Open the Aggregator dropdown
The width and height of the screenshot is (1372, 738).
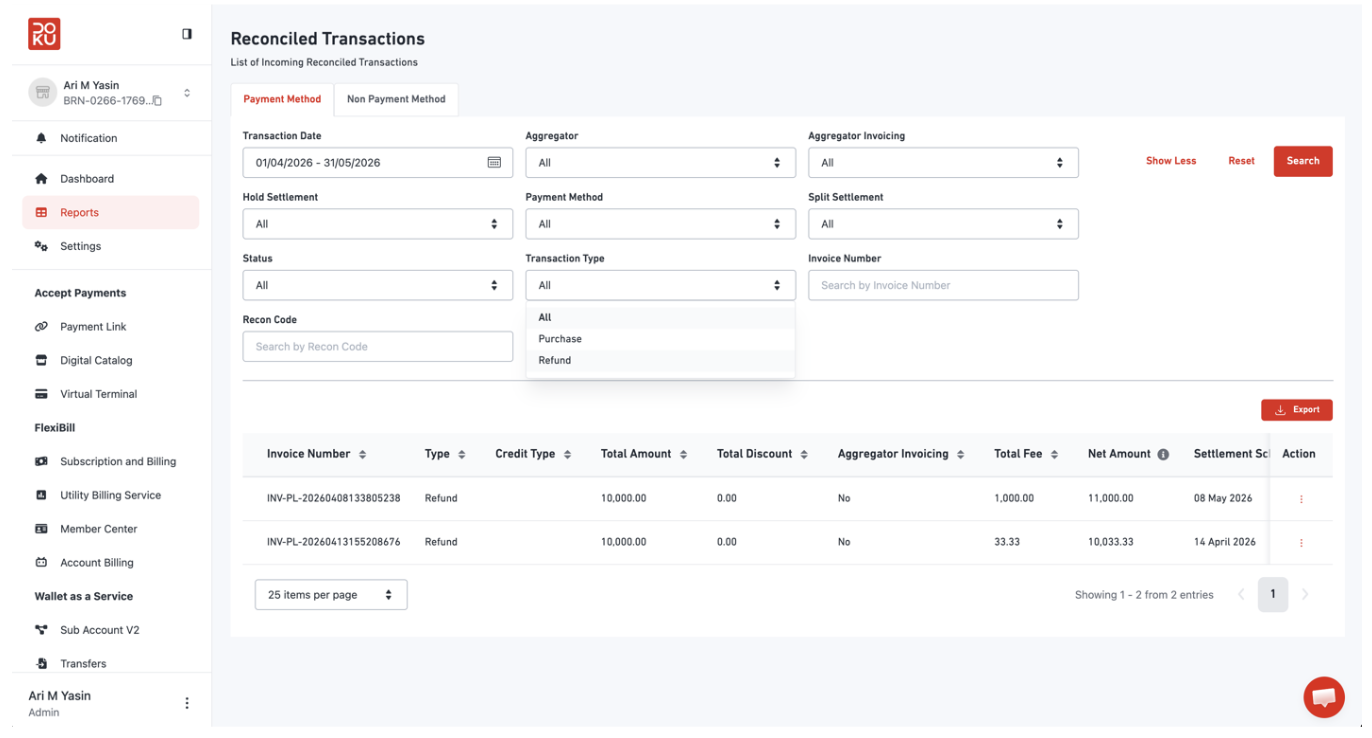tap(661, 163)
